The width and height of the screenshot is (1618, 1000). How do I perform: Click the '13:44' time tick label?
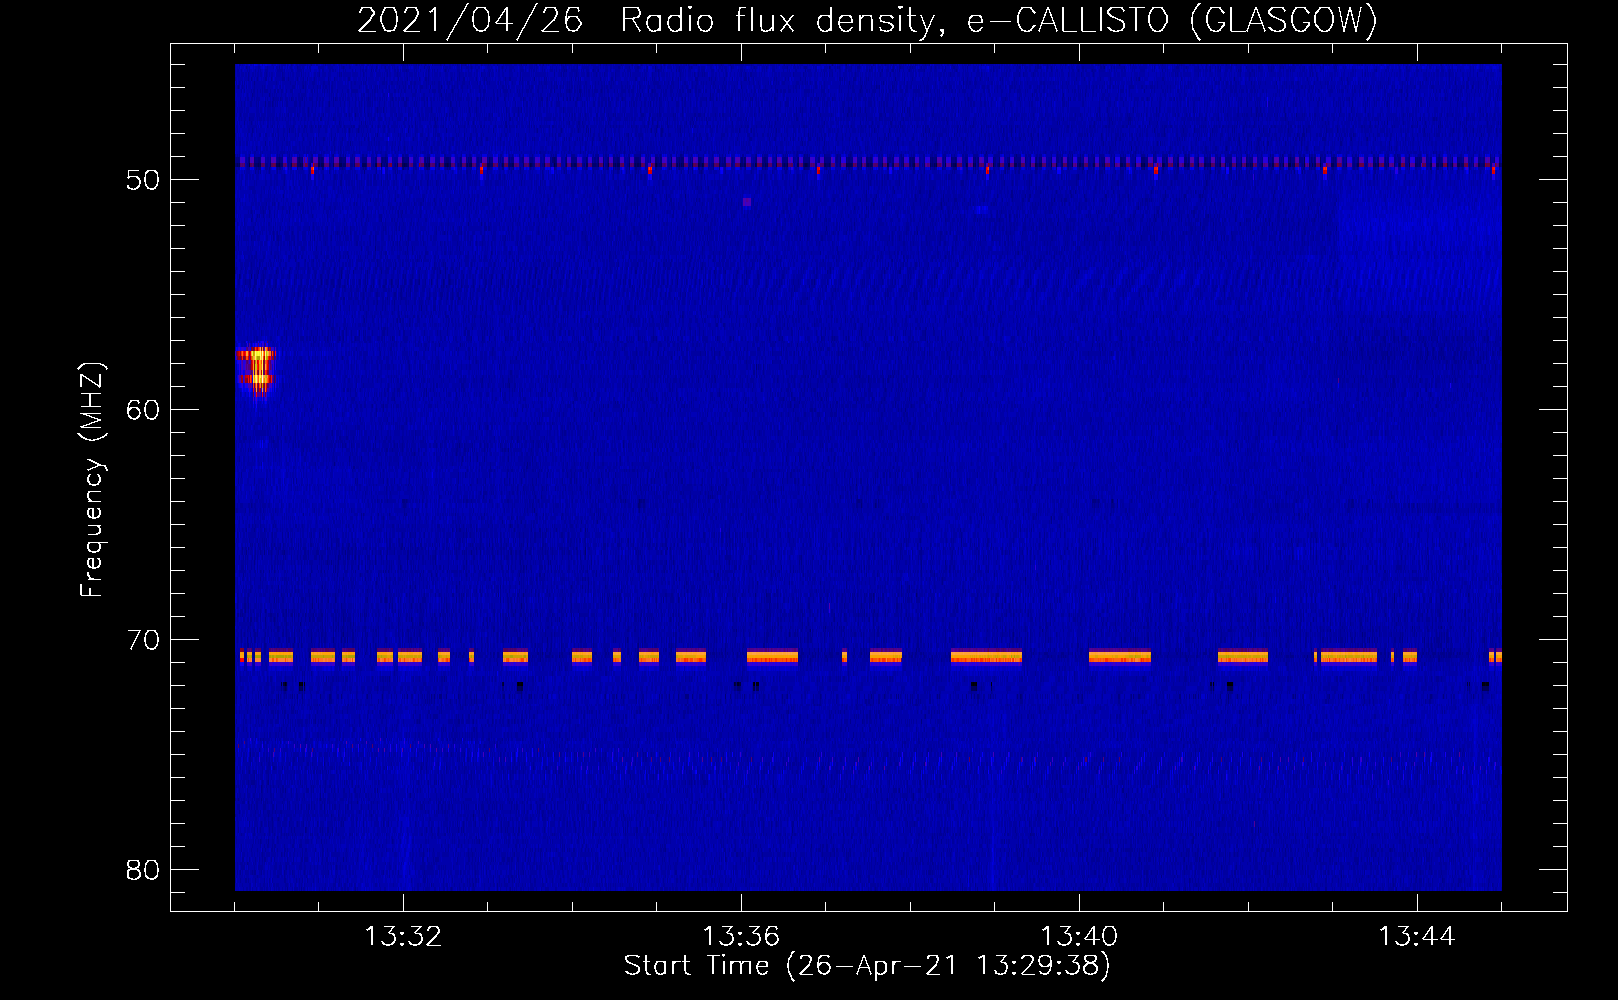pos(1417,937)
